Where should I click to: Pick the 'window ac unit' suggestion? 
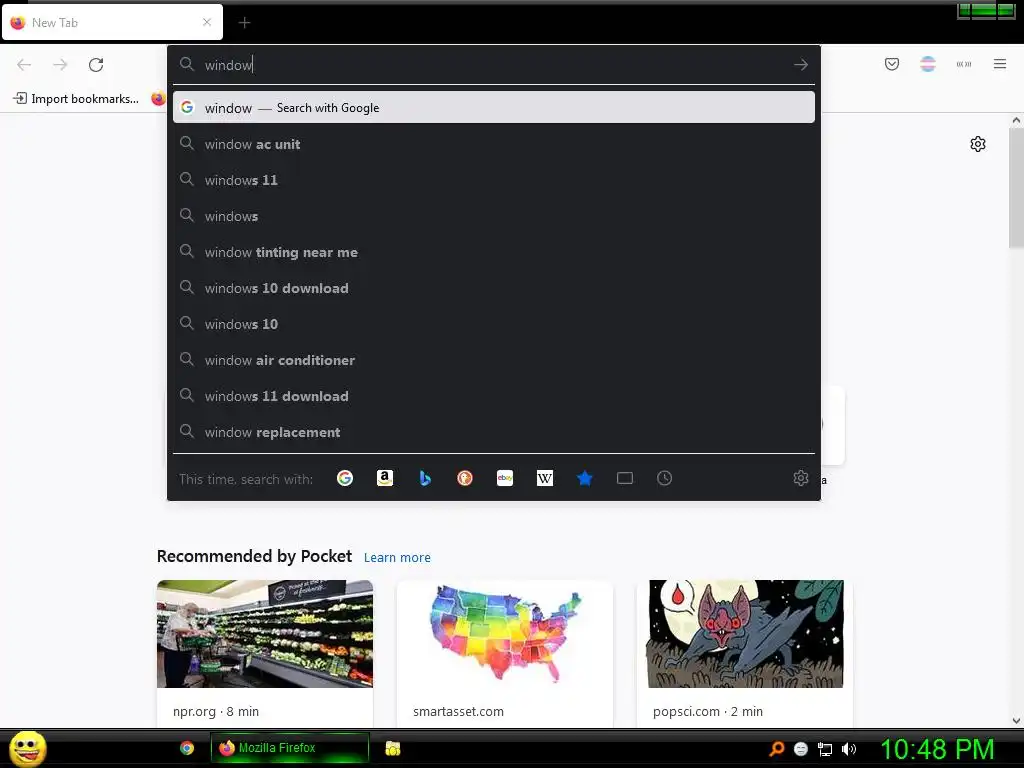pyautogui.click(x=494, y=144)
